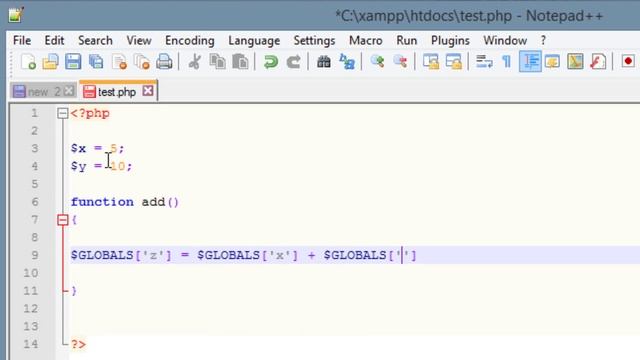Screen dimensions: 640x360
Task: Collapse the function body fold on line 7
Action: (62, 220)
